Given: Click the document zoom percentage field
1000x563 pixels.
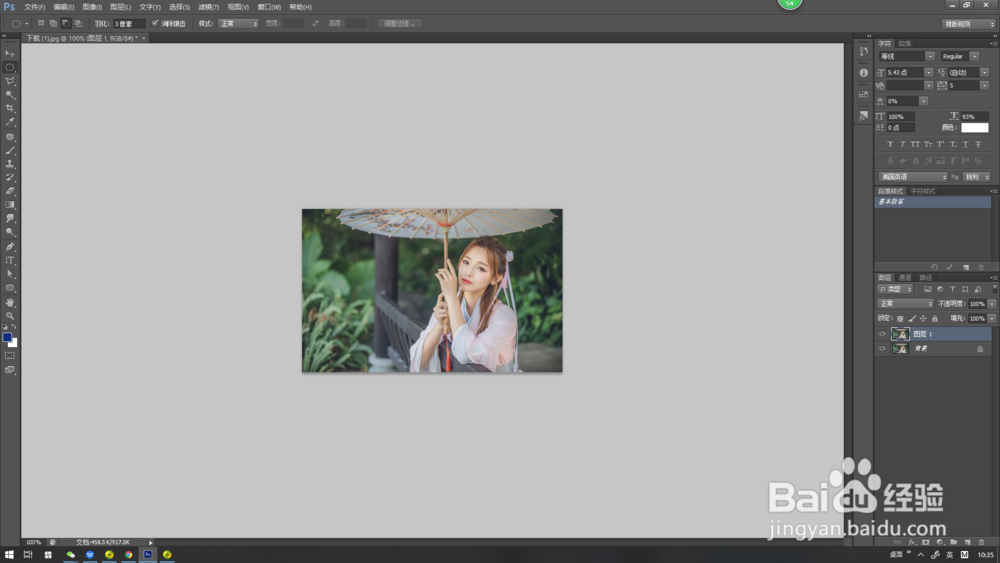Looking at the screenshot, I should pos(33,543).
